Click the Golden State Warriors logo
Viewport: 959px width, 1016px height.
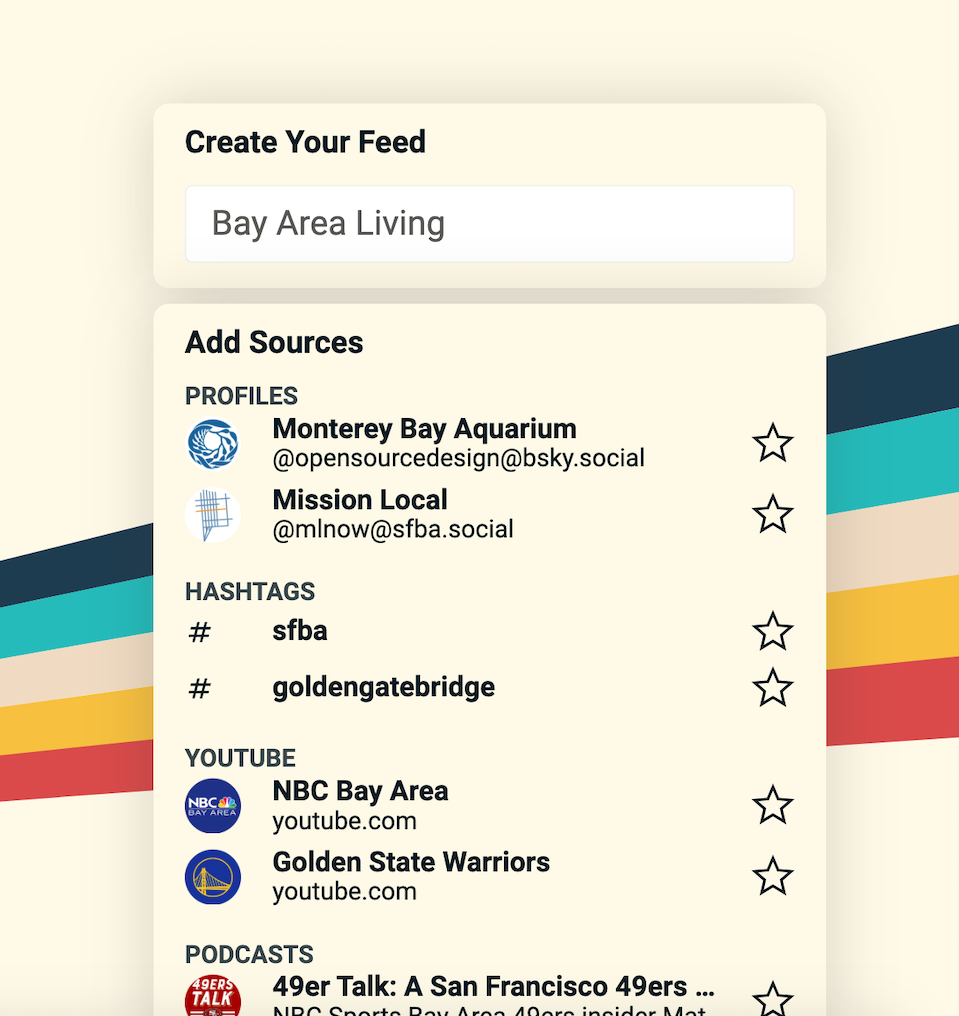click(213, 877)
